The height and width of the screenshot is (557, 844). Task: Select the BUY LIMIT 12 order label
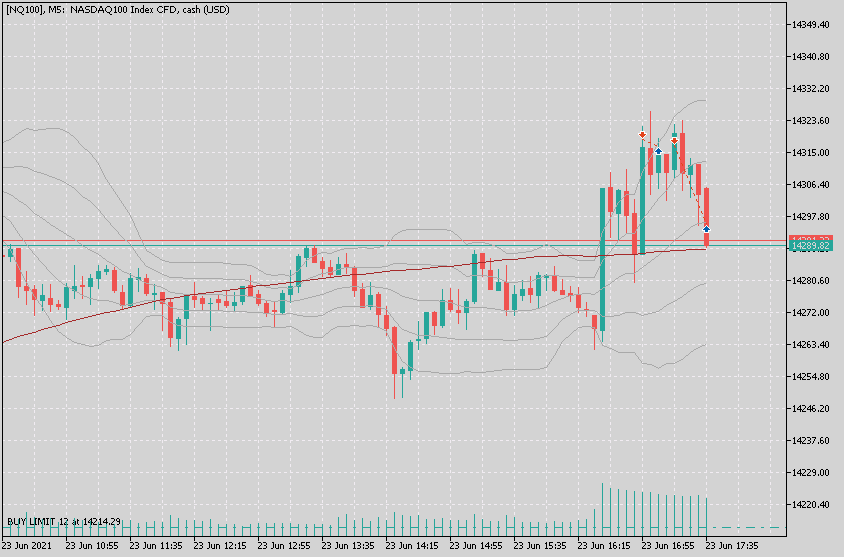pyautogui.click(x=64, y=522)
